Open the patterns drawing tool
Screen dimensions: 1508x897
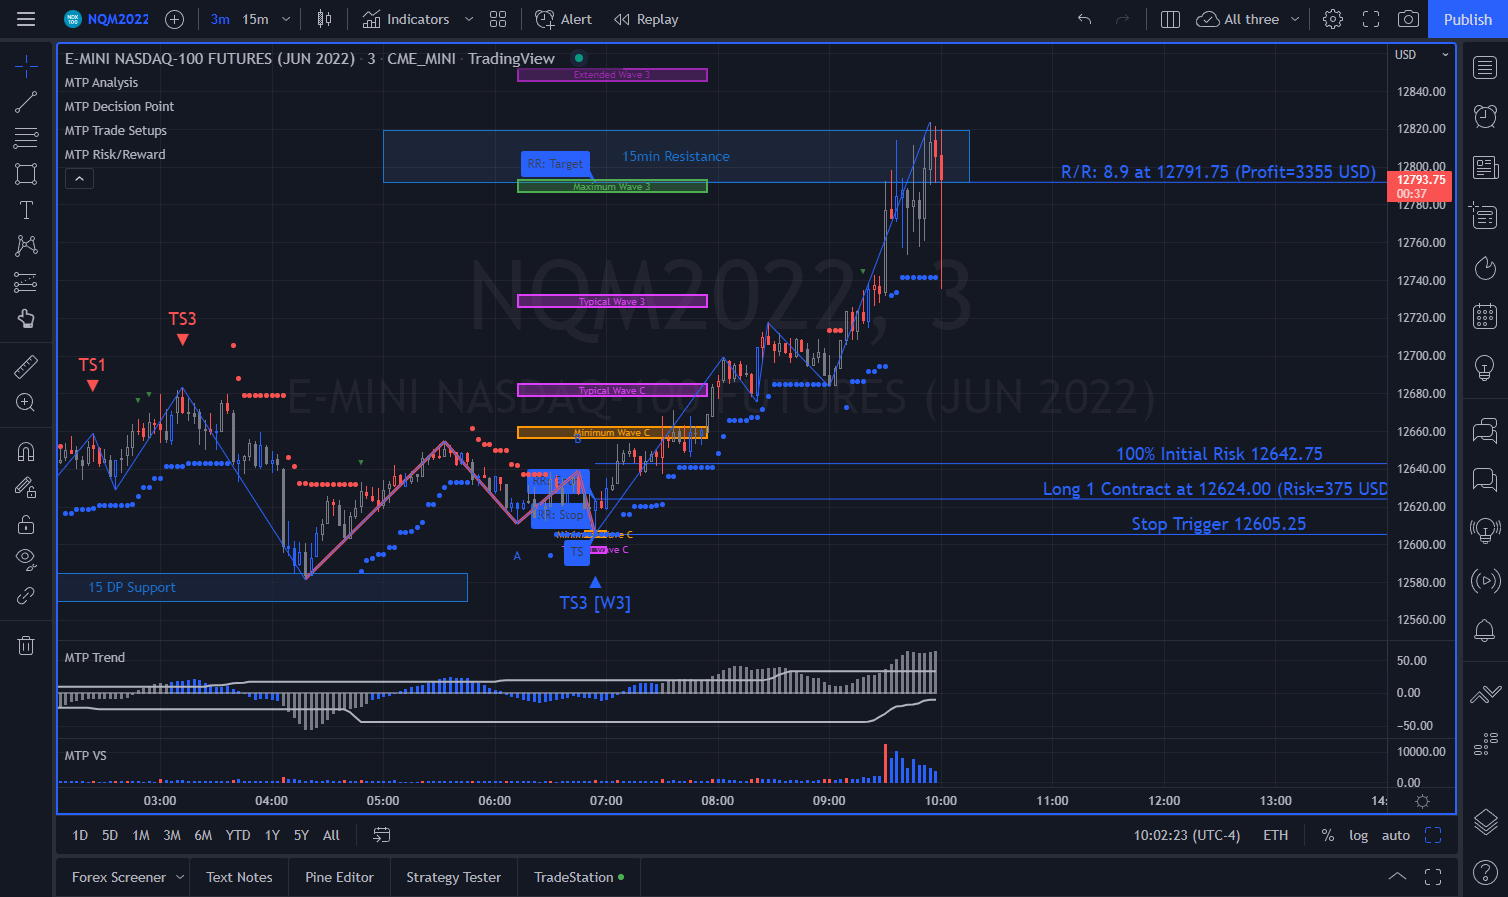pos(26,246)
